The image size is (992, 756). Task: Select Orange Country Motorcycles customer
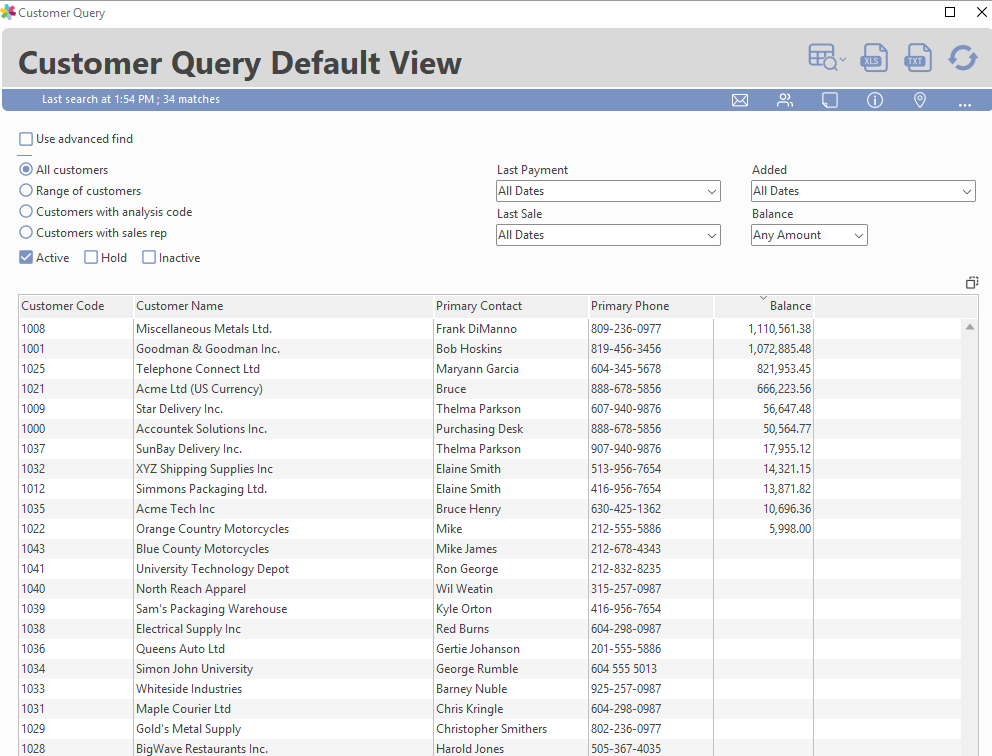click(x=212, y=529)
